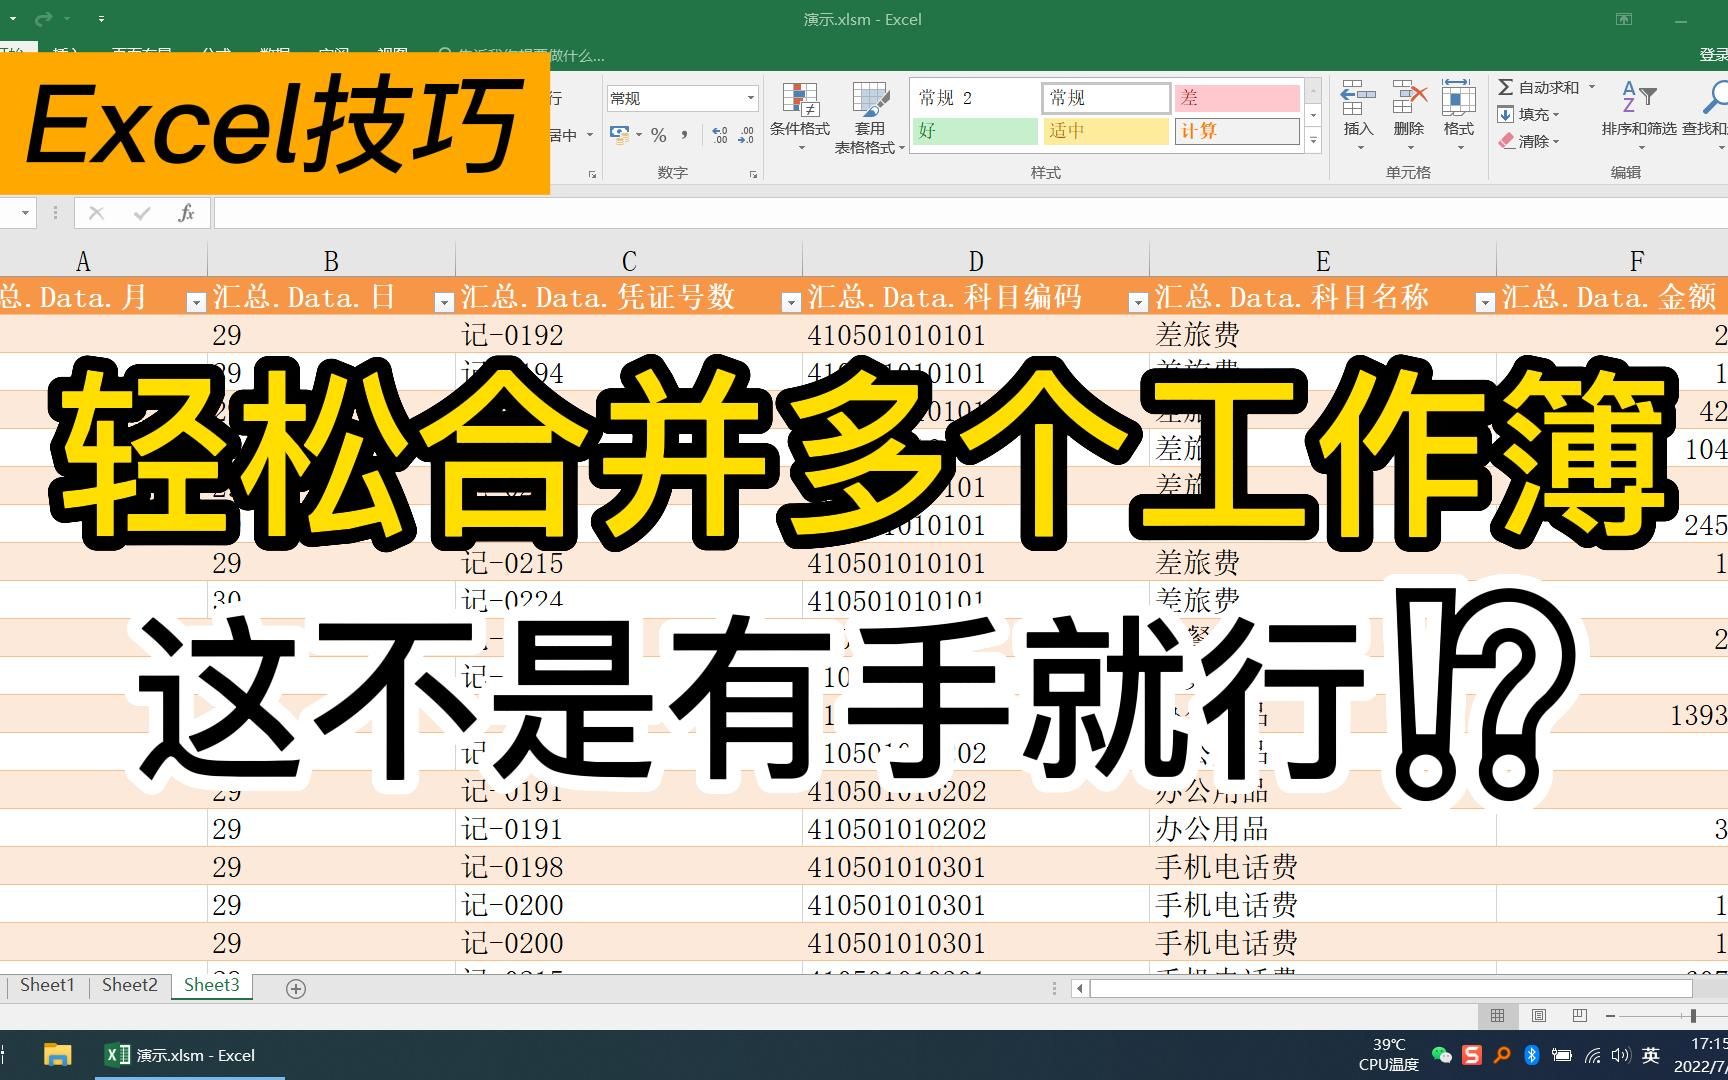Apply the 好 (Good) green cell style
The height and width of the screenshot is (1080, 1728).
[x=975, y=131]
